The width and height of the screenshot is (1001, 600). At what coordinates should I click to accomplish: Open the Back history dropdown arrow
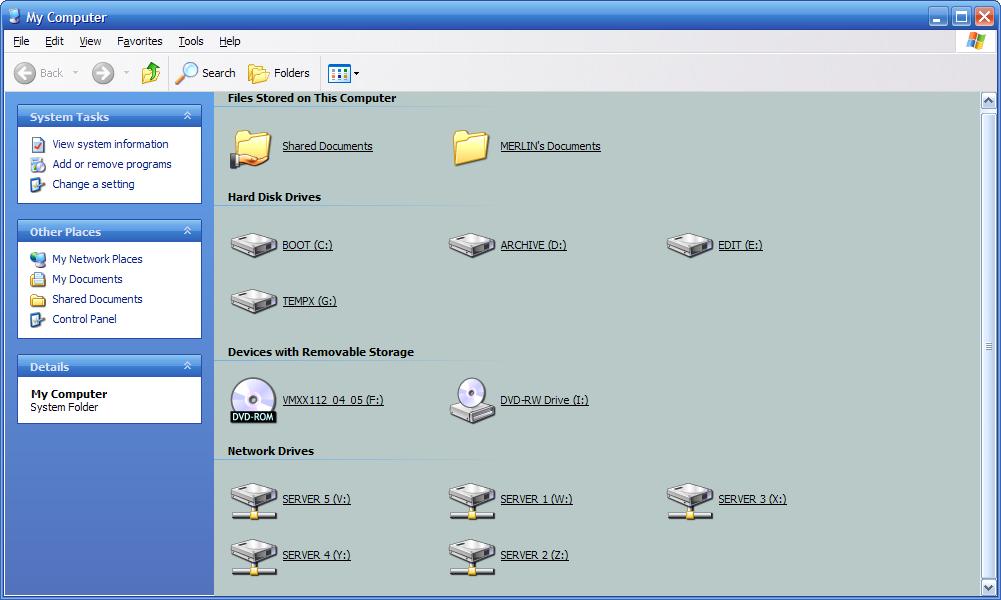[75, 73]
